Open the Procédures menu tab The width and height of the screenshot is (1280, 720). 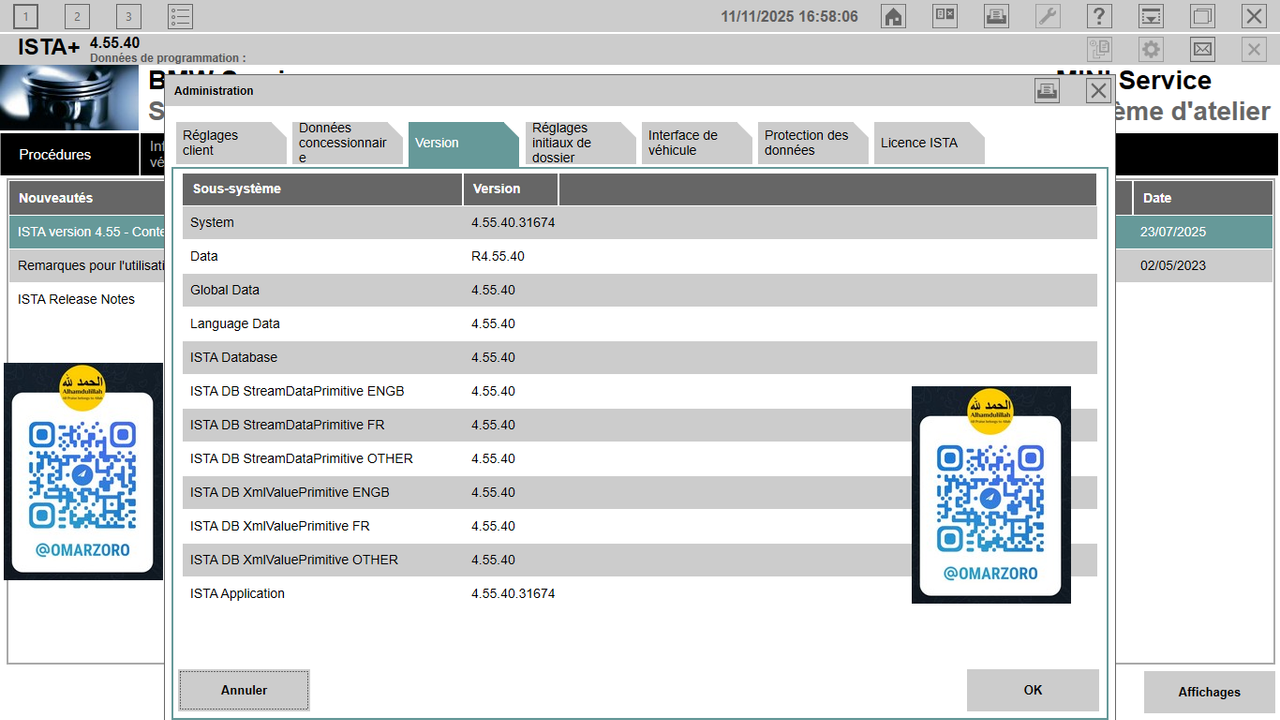click(x=70, y=155)
